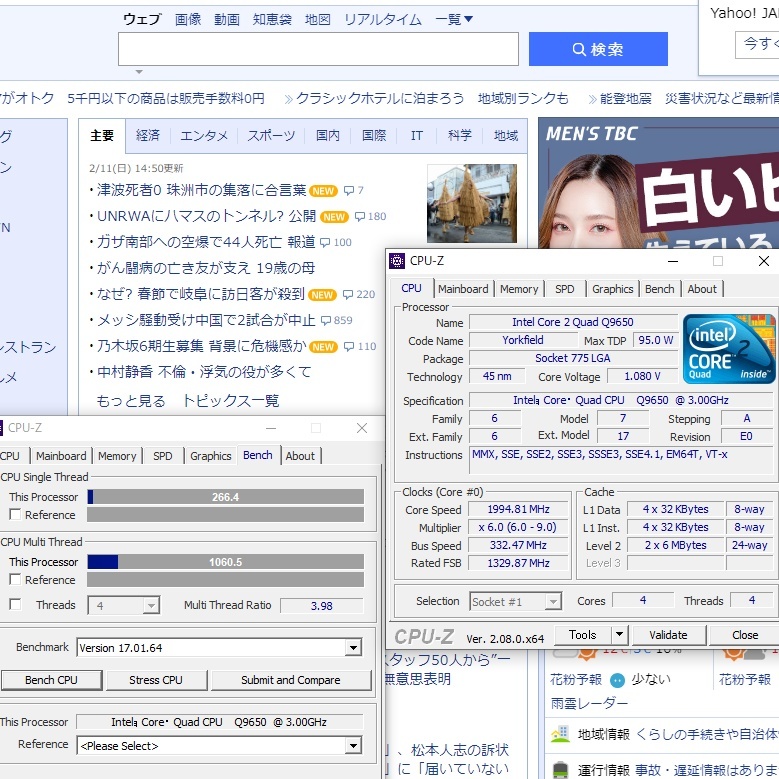The height and width of the screenshot is (779, 779).
Task: Open もっと見る link under headlines
Action: coord(131,401)
